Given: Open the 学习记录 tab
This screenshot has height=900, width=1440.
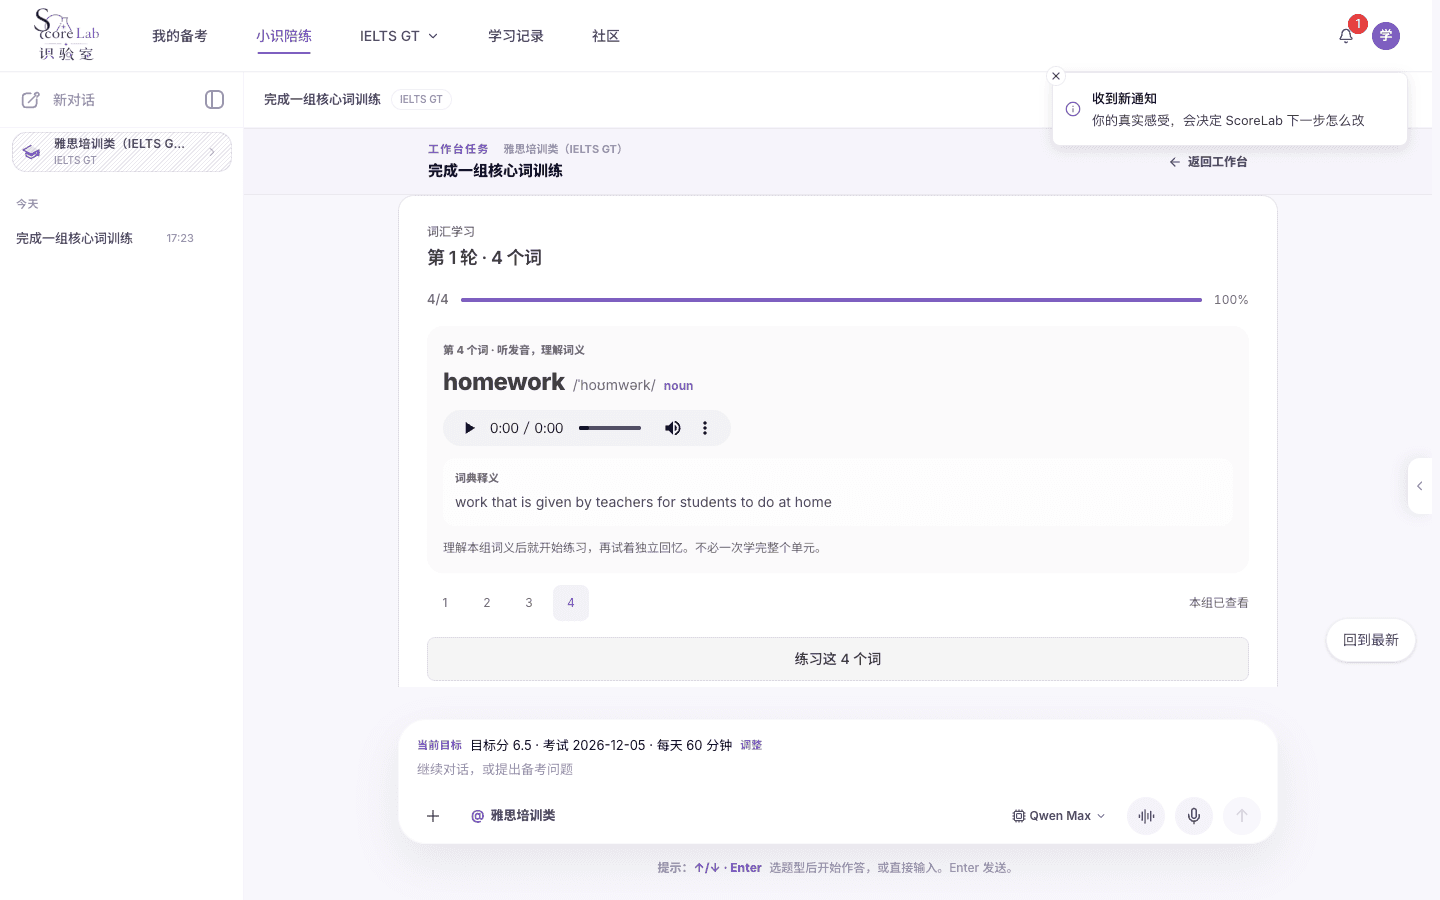Looking at the screenshot, I should (x=516, y=36).
